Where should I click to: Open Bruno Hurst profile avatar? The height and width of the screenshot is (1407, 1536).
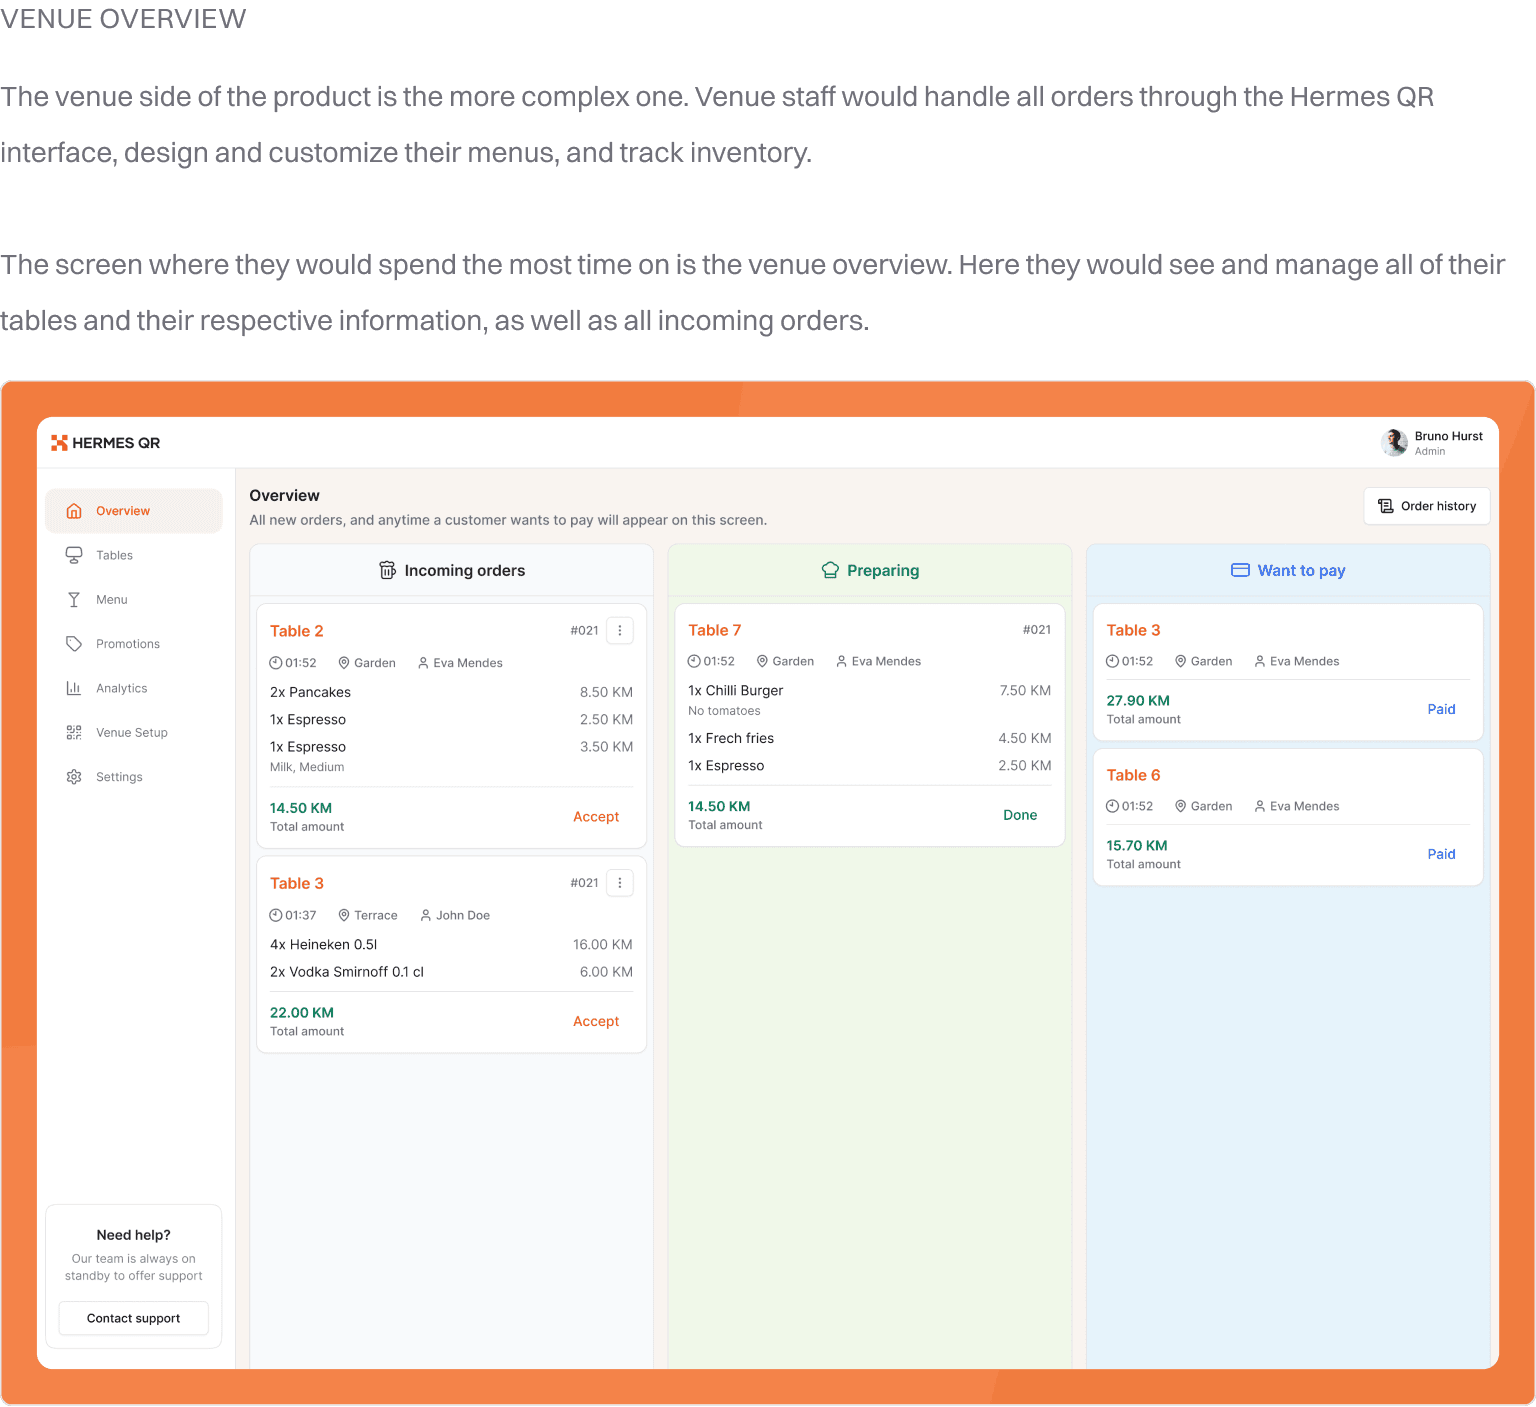pyautogui.click(x=1394, y=442)
